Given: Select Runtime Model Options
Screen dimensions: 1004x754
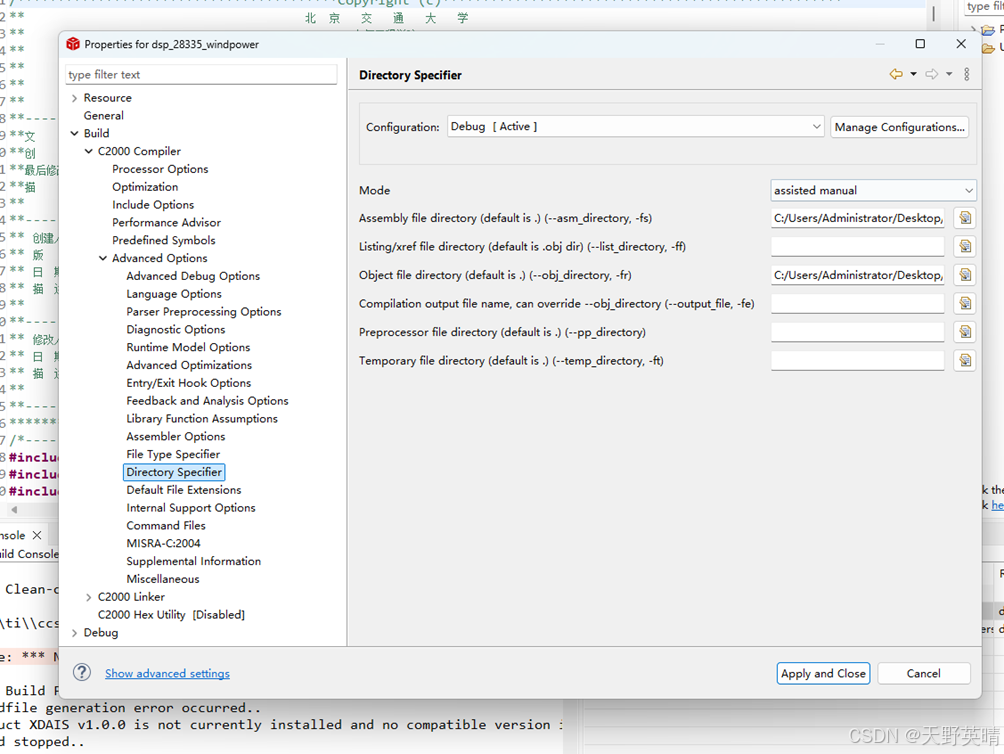Looking at the screenshot, I should pos(188,348).
